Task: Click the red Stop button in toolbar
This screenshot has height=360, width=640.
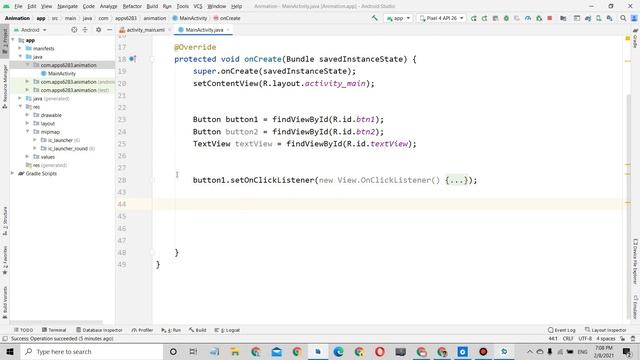Action: 550,18
